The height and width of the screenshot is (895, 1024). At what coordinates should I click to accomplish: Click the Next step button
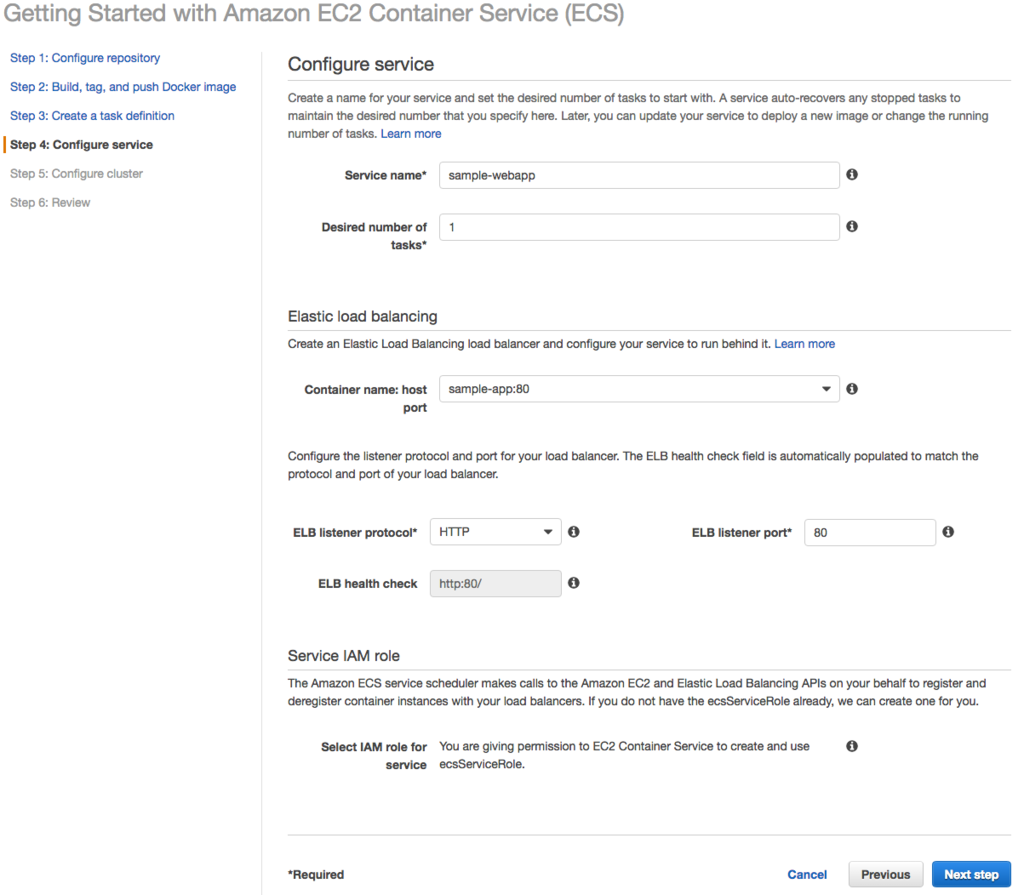(971, 874)
